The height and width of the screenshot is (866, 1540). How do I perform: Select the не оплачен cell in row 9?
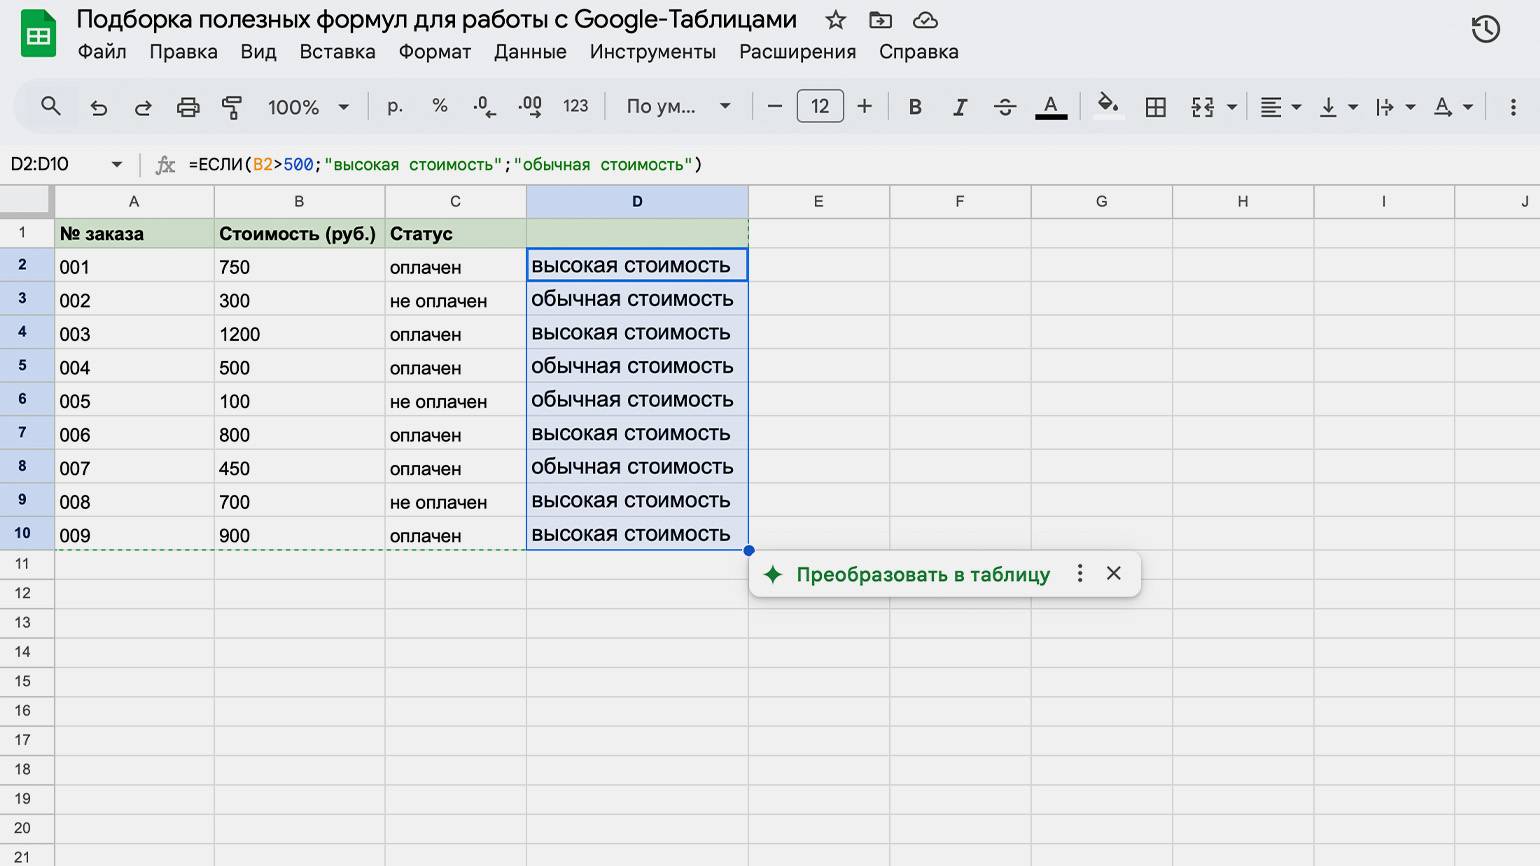[455, 501]
